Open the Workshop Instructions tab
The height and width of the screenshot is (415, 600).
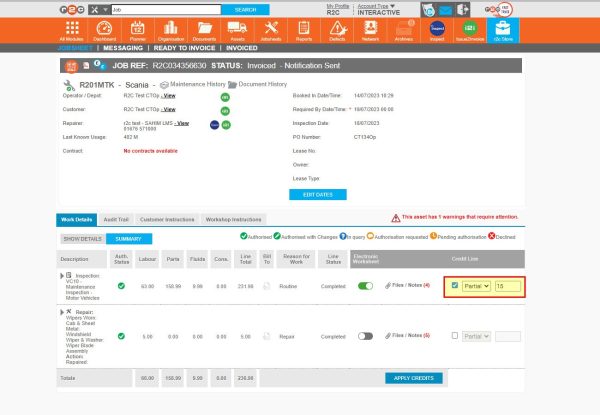coord(233,220)
